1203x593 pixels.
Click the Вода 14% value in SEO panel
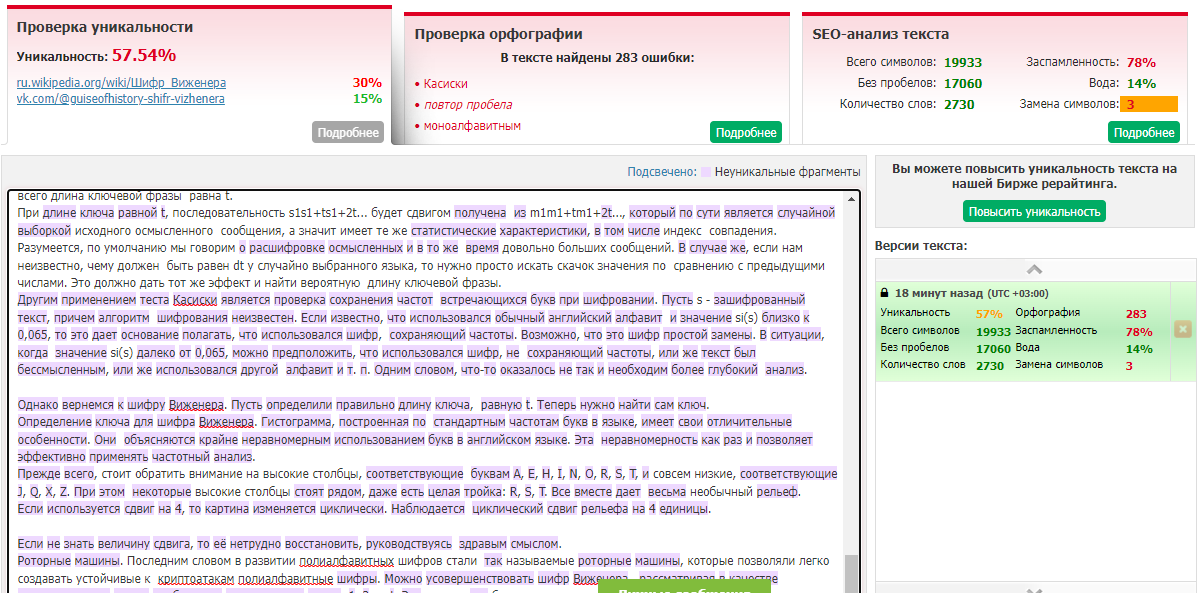tap(1141, 83)
